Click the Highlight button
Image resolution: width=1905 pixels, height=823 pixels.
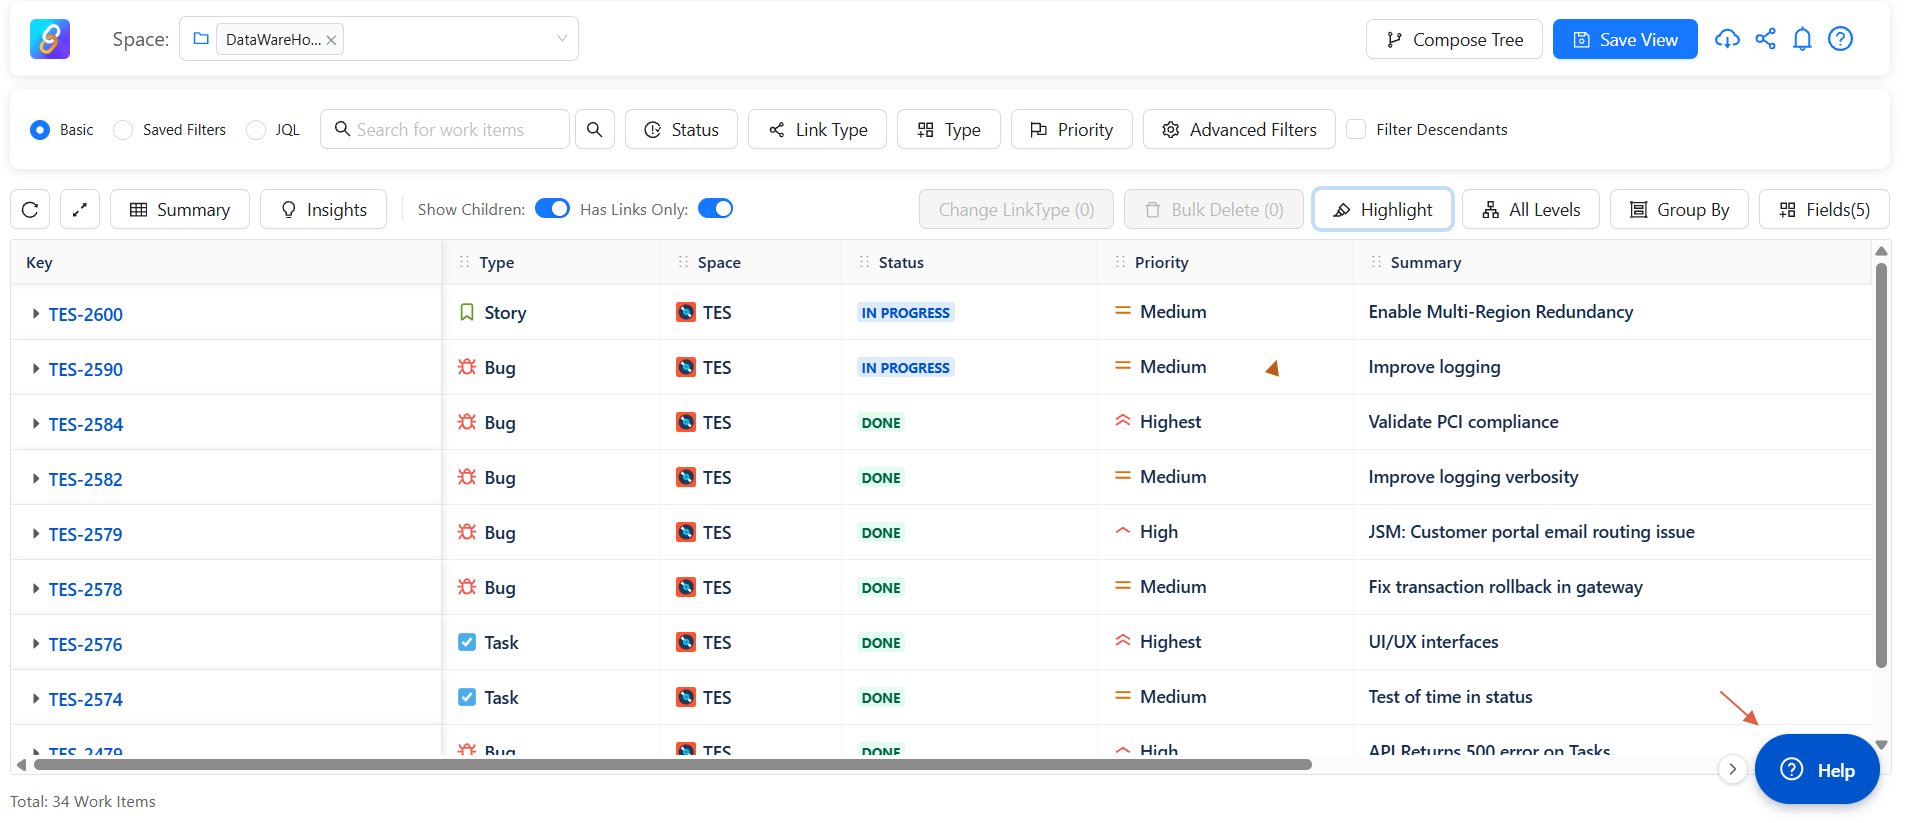(x=1383, y=209)
